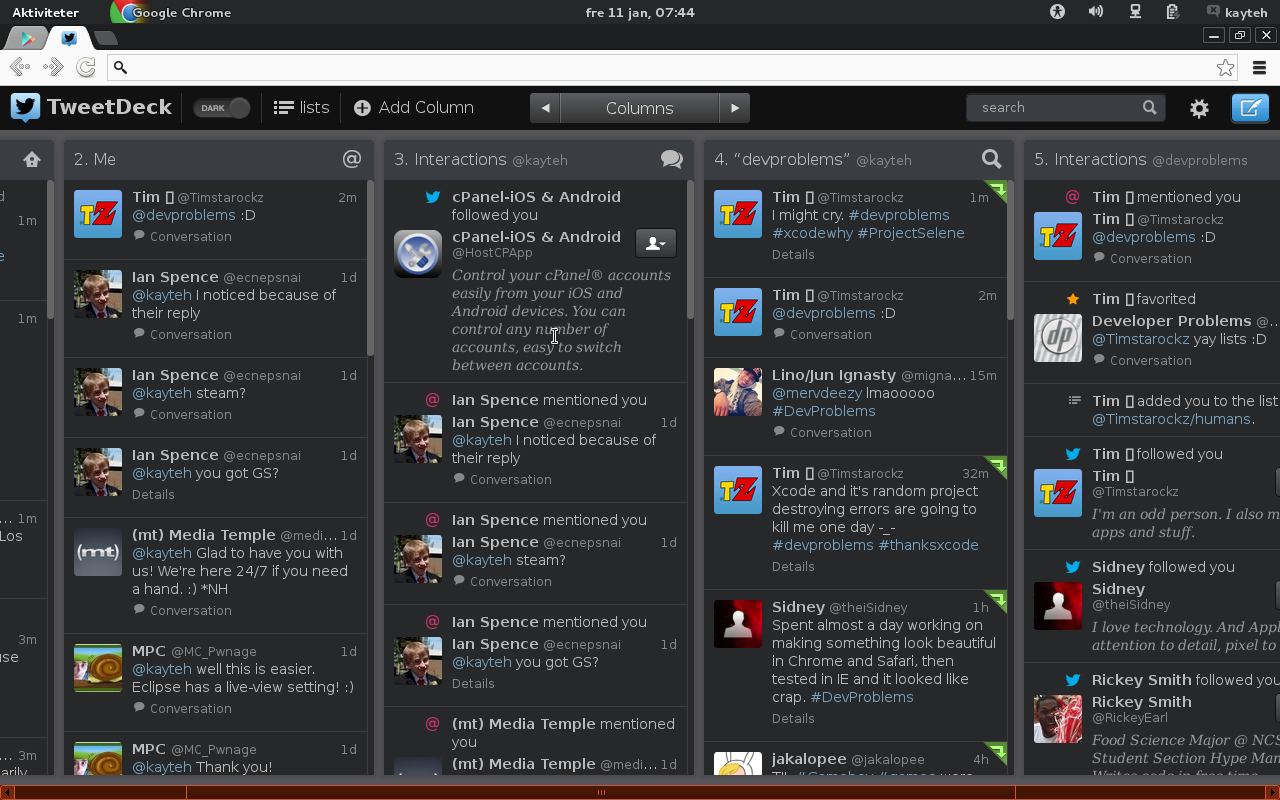Click the Google Chrome icon in the top bar
Screen dimensions: 1280x800
[126, 12]
